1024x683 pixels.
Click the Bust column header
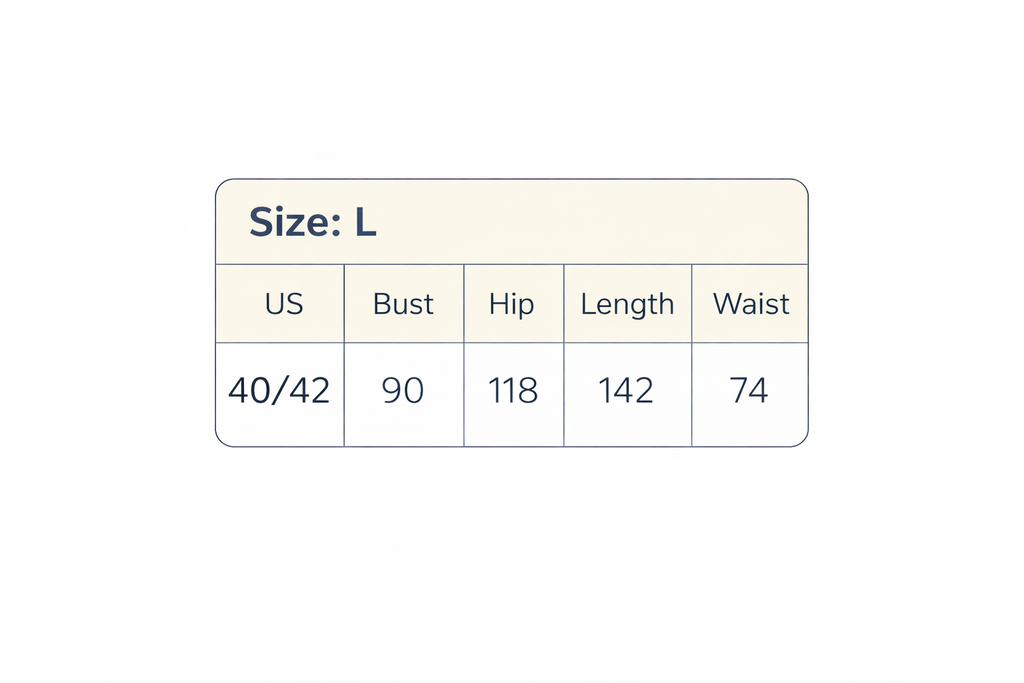pyautogui.click(x=403, y=304)
